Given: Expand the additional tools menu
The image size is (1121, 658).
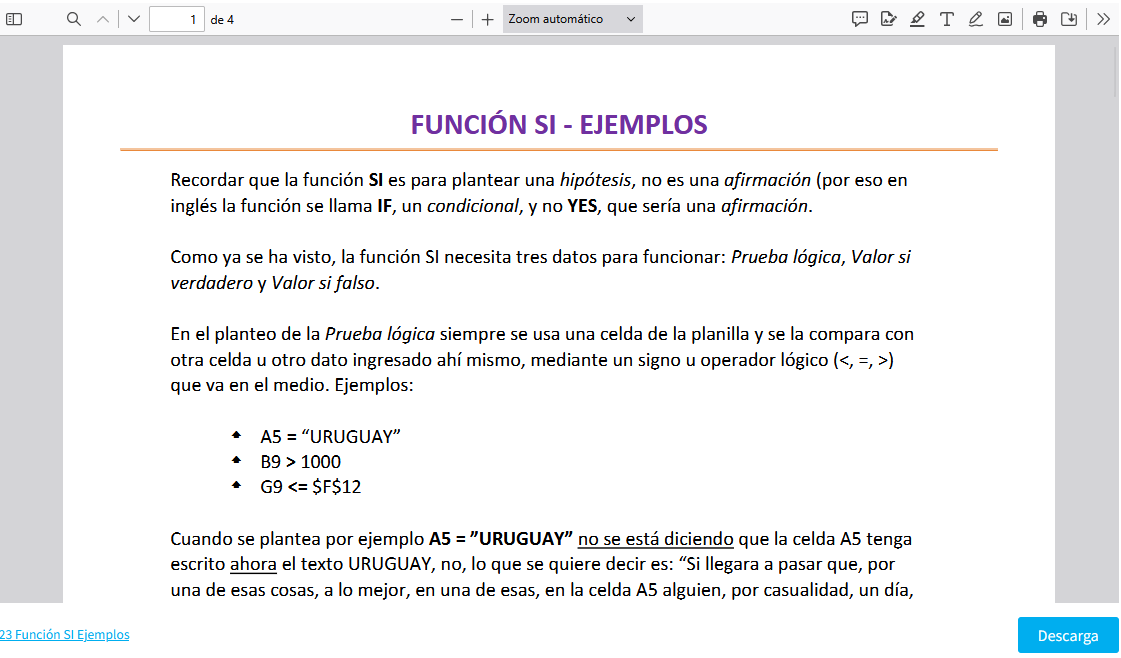Looking at the screenshot, I should 1103,19.
